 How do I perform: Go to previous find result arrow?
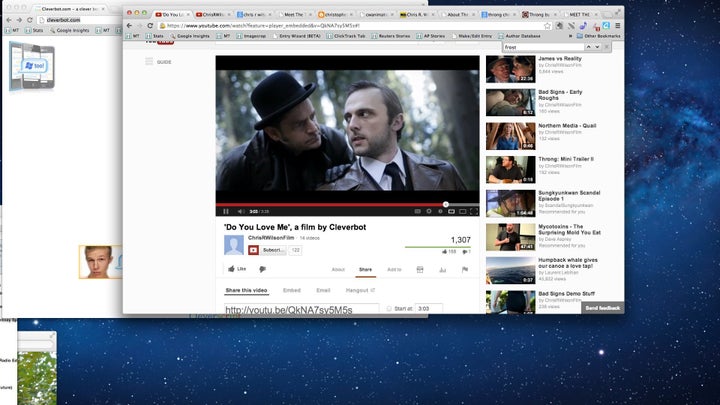588,47
